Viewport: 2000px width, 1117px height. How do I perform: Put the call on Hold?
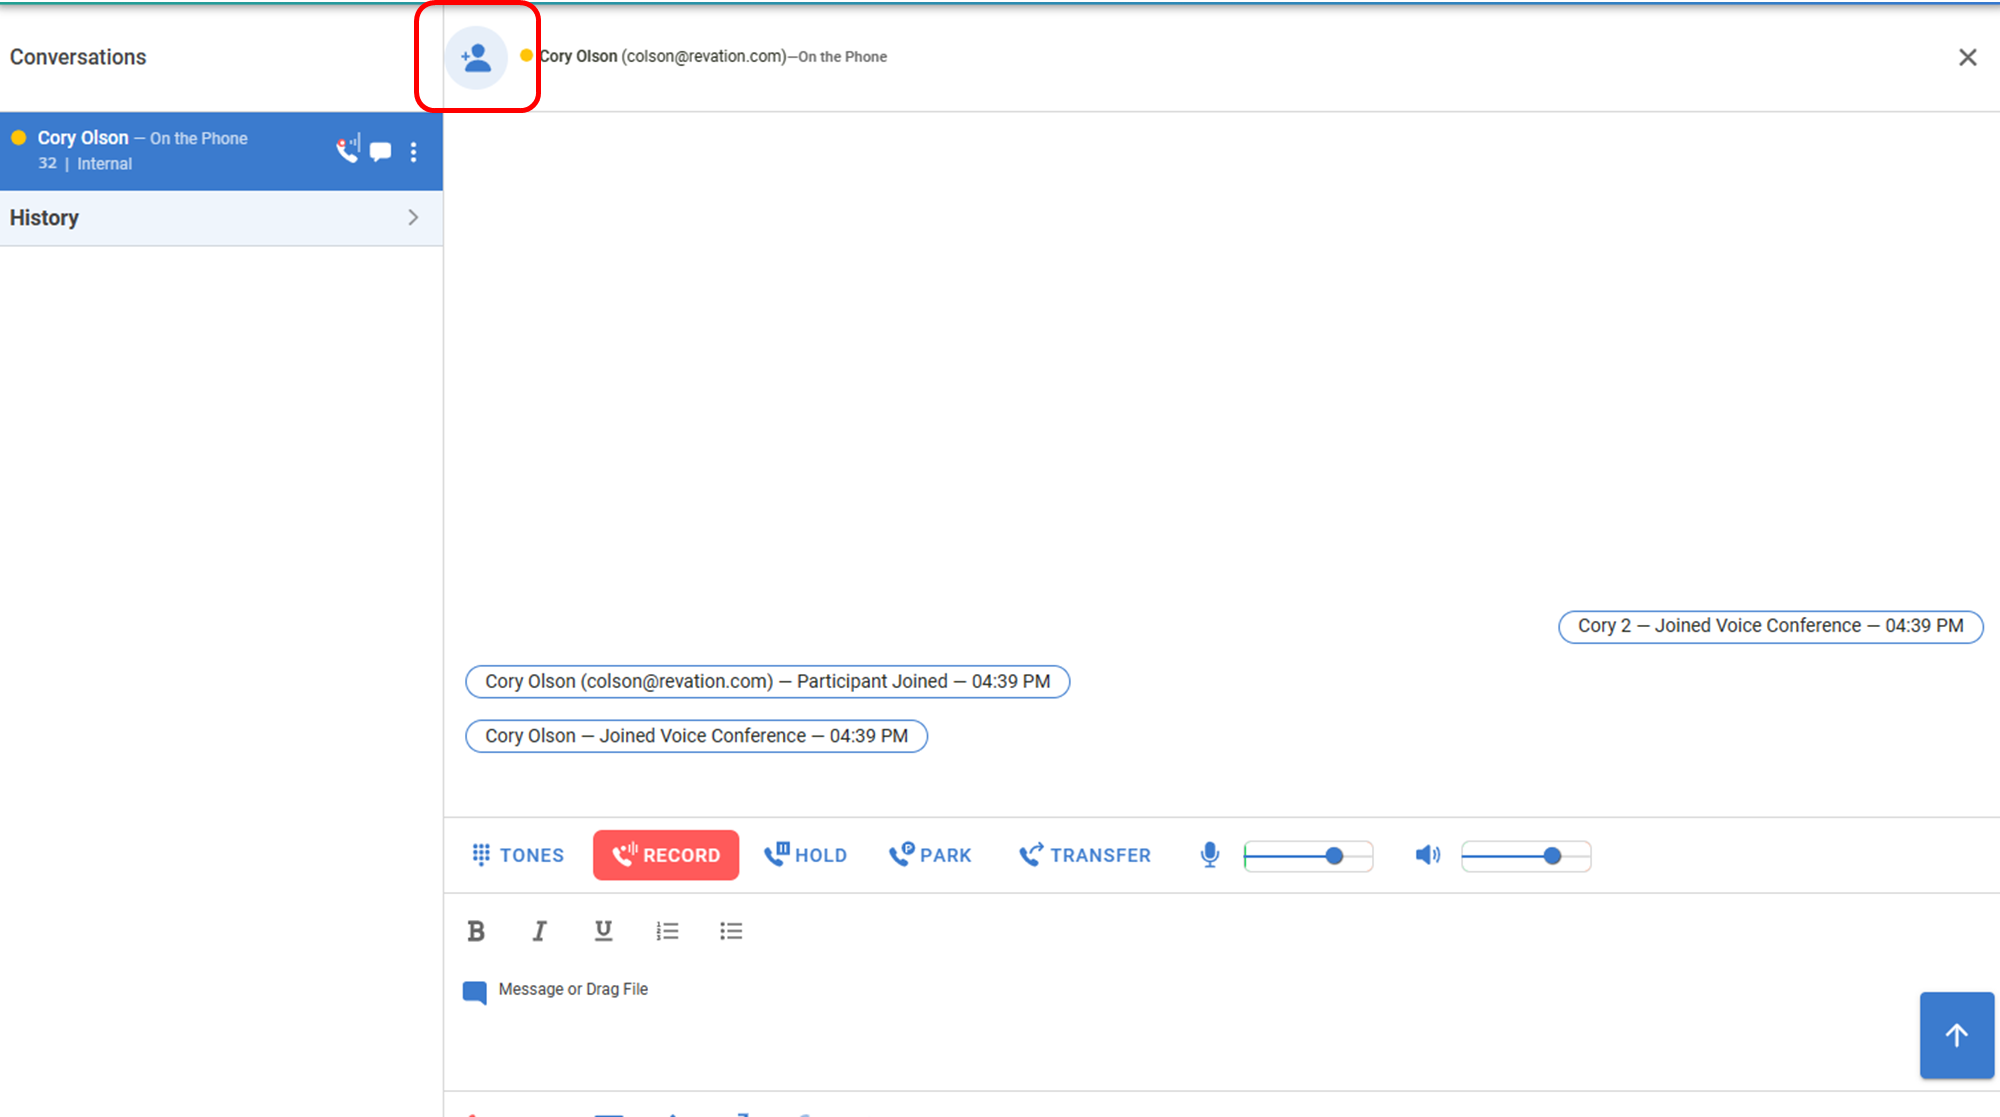click(x=806, y=855)
